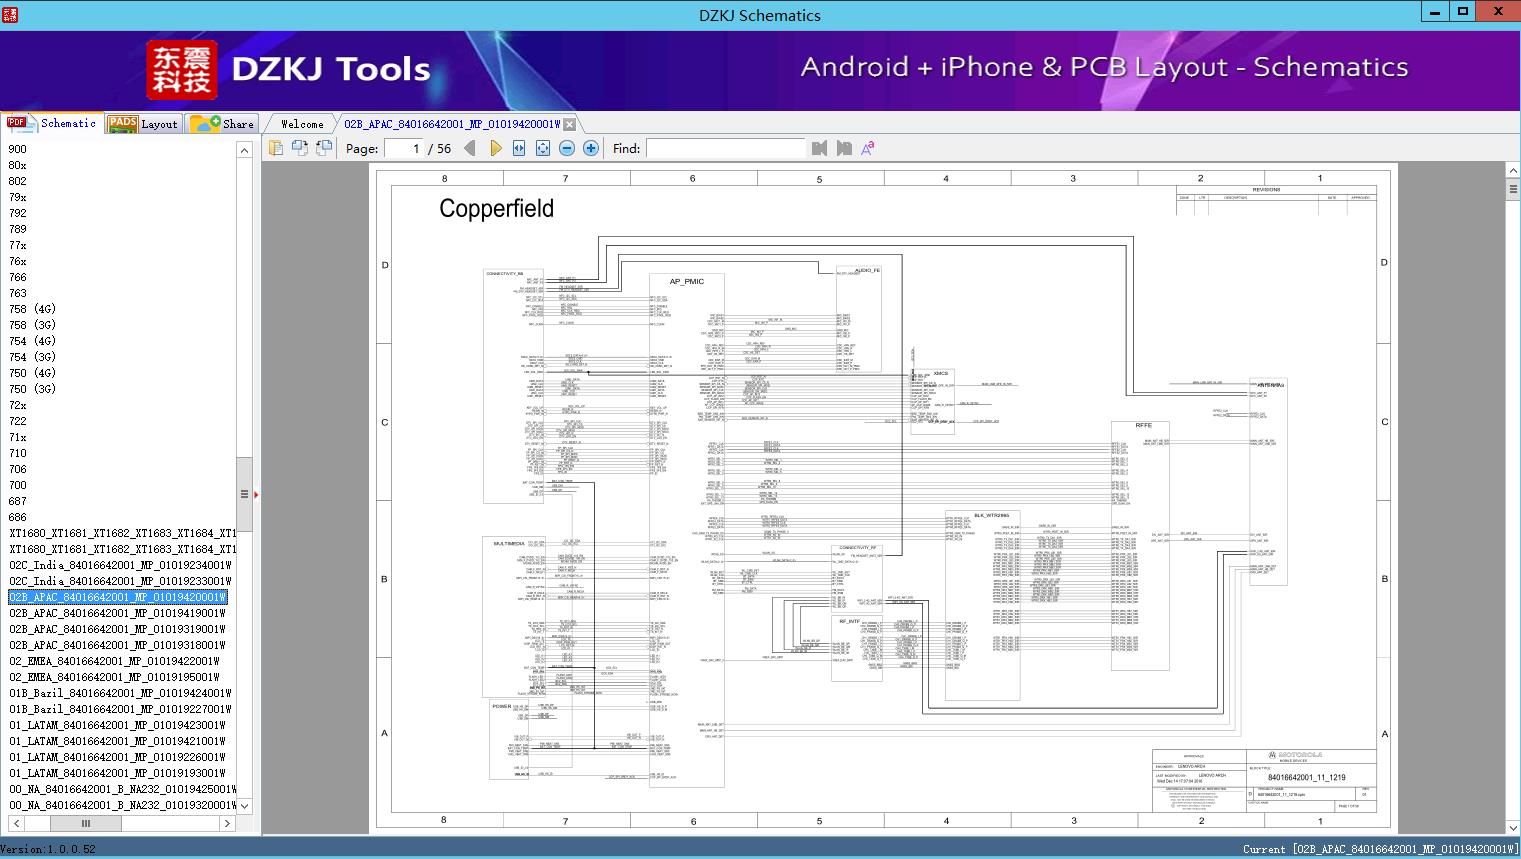Select the 754 (3G) entry
Screen dimensions: 1521x859
pos(32,357)
